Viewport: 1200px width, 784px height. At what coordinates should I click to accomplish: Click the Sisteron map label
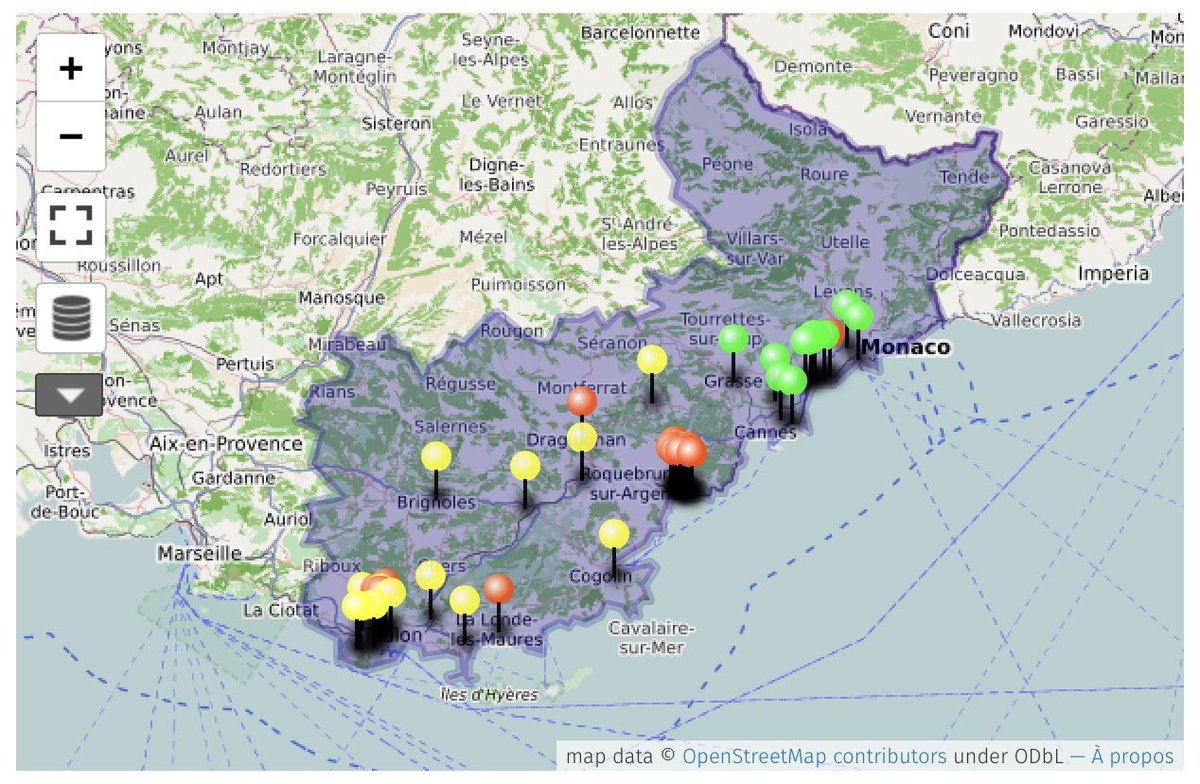[397, 124]
